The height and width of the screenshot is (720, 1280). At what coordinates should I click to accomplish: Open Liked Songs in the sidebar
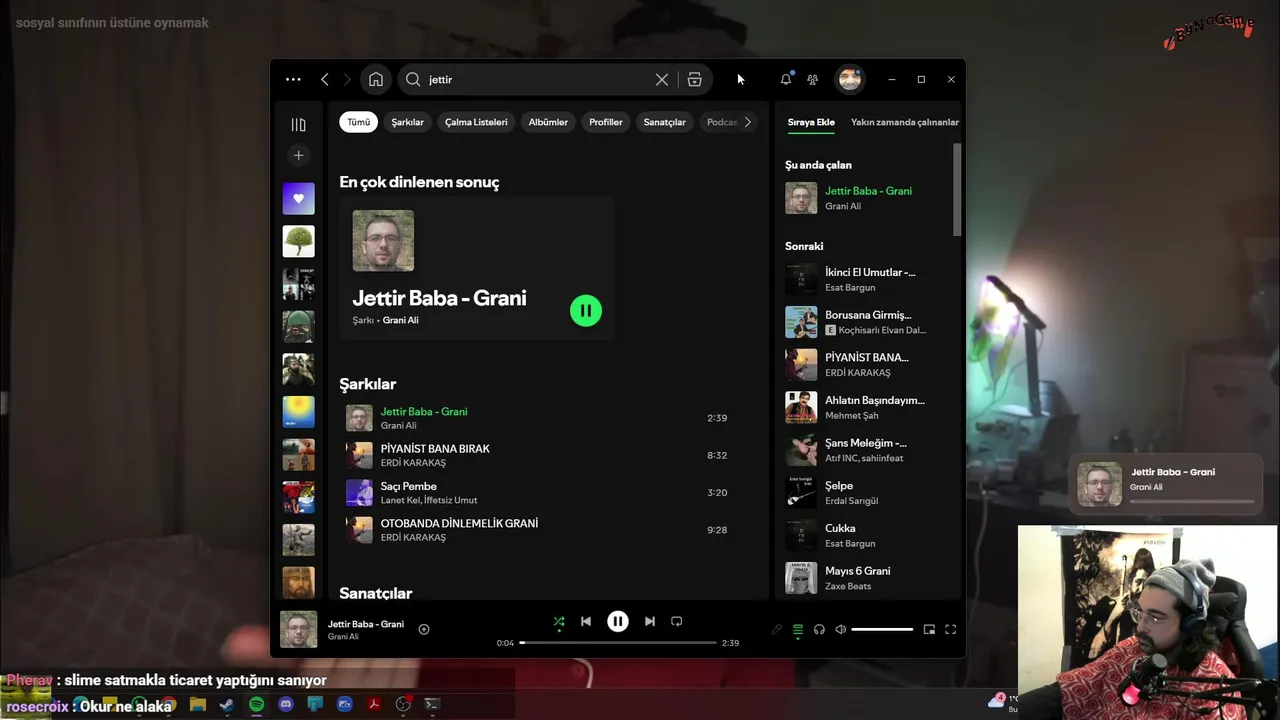pyautogui.click(x=298, y=198)
